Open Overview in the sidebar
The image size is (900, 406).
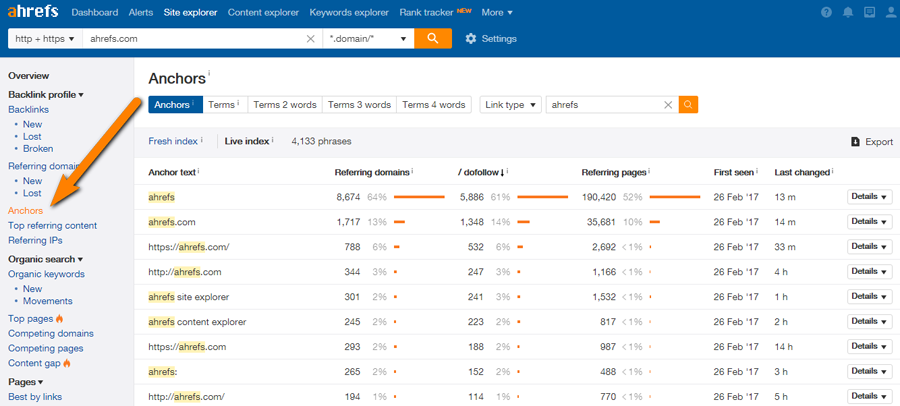coord(29,76)
